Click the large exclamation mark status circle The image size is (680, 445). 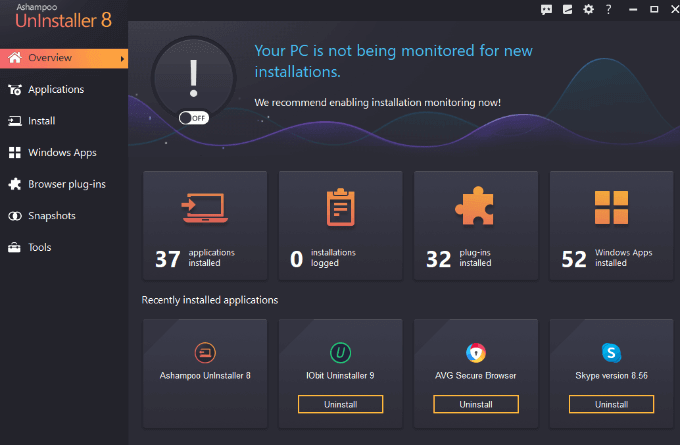tap(193, 79)
